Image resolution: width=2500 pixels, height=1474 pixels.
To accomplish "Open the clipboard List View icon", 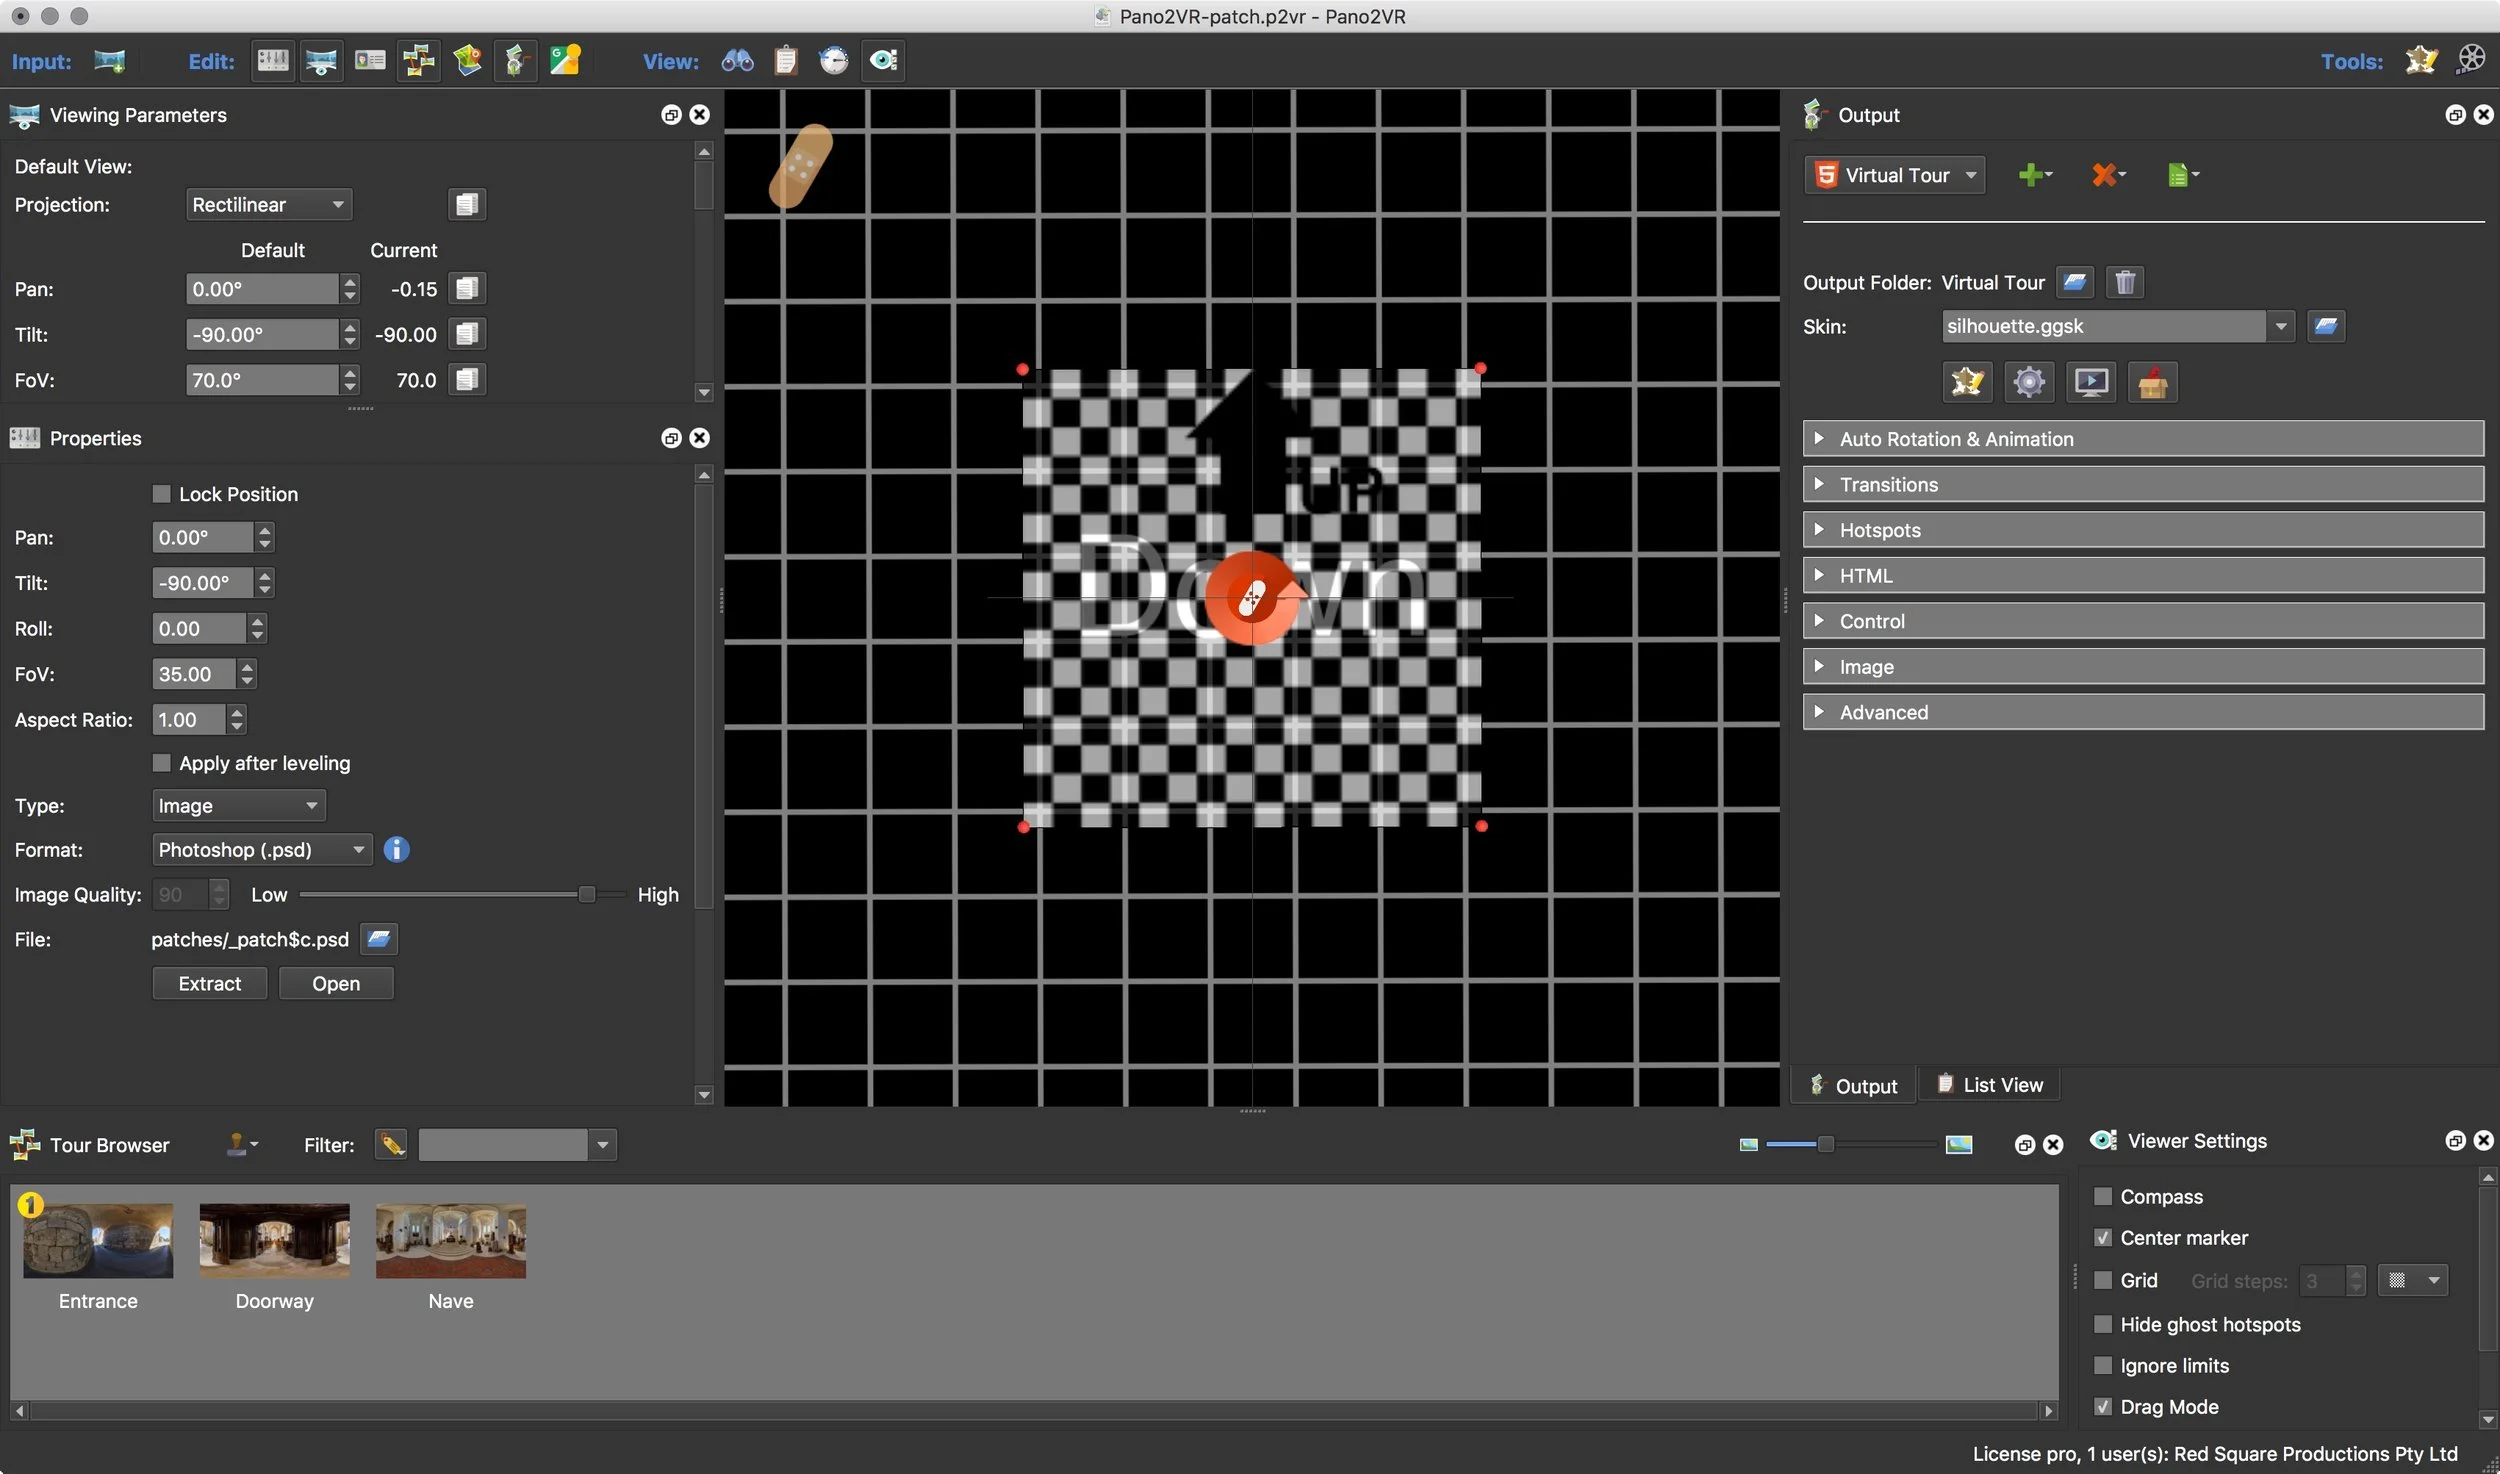I will pyautogui.click(x=786, y=61).
